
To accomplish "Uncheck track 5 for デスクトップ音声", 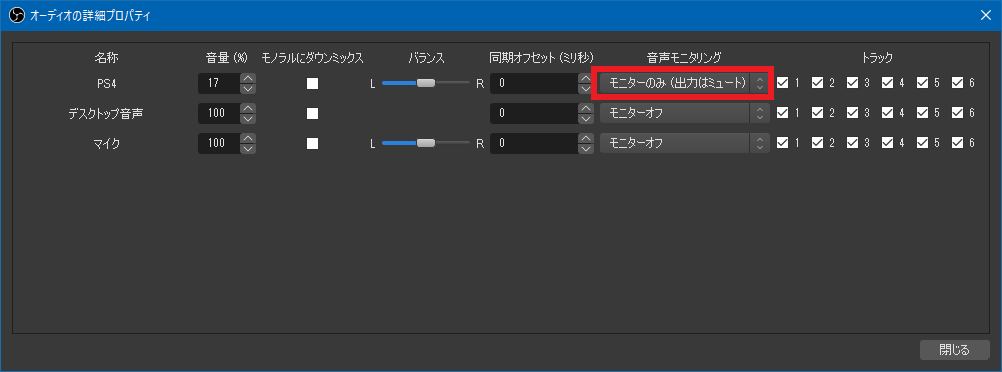I will [x=923, y=112].
